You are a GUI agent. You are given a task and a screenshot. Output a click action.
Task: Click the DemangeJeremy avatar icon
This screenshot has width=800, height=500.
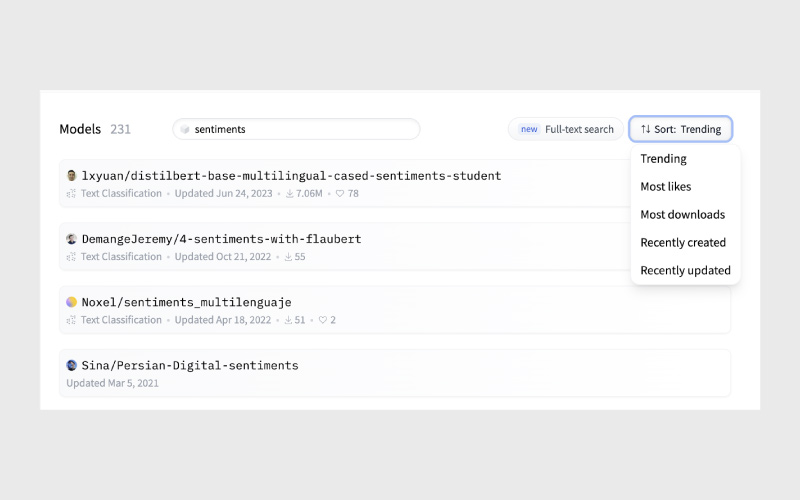pyautogui.click(x=72, y=239)
